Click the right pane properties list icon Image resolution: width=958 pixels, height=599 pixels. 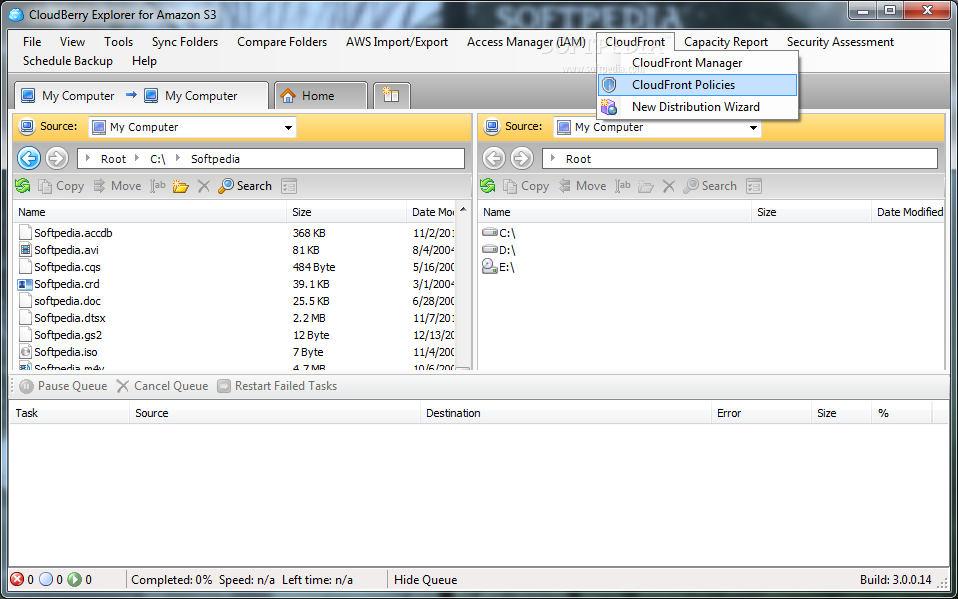click(755, 186)
